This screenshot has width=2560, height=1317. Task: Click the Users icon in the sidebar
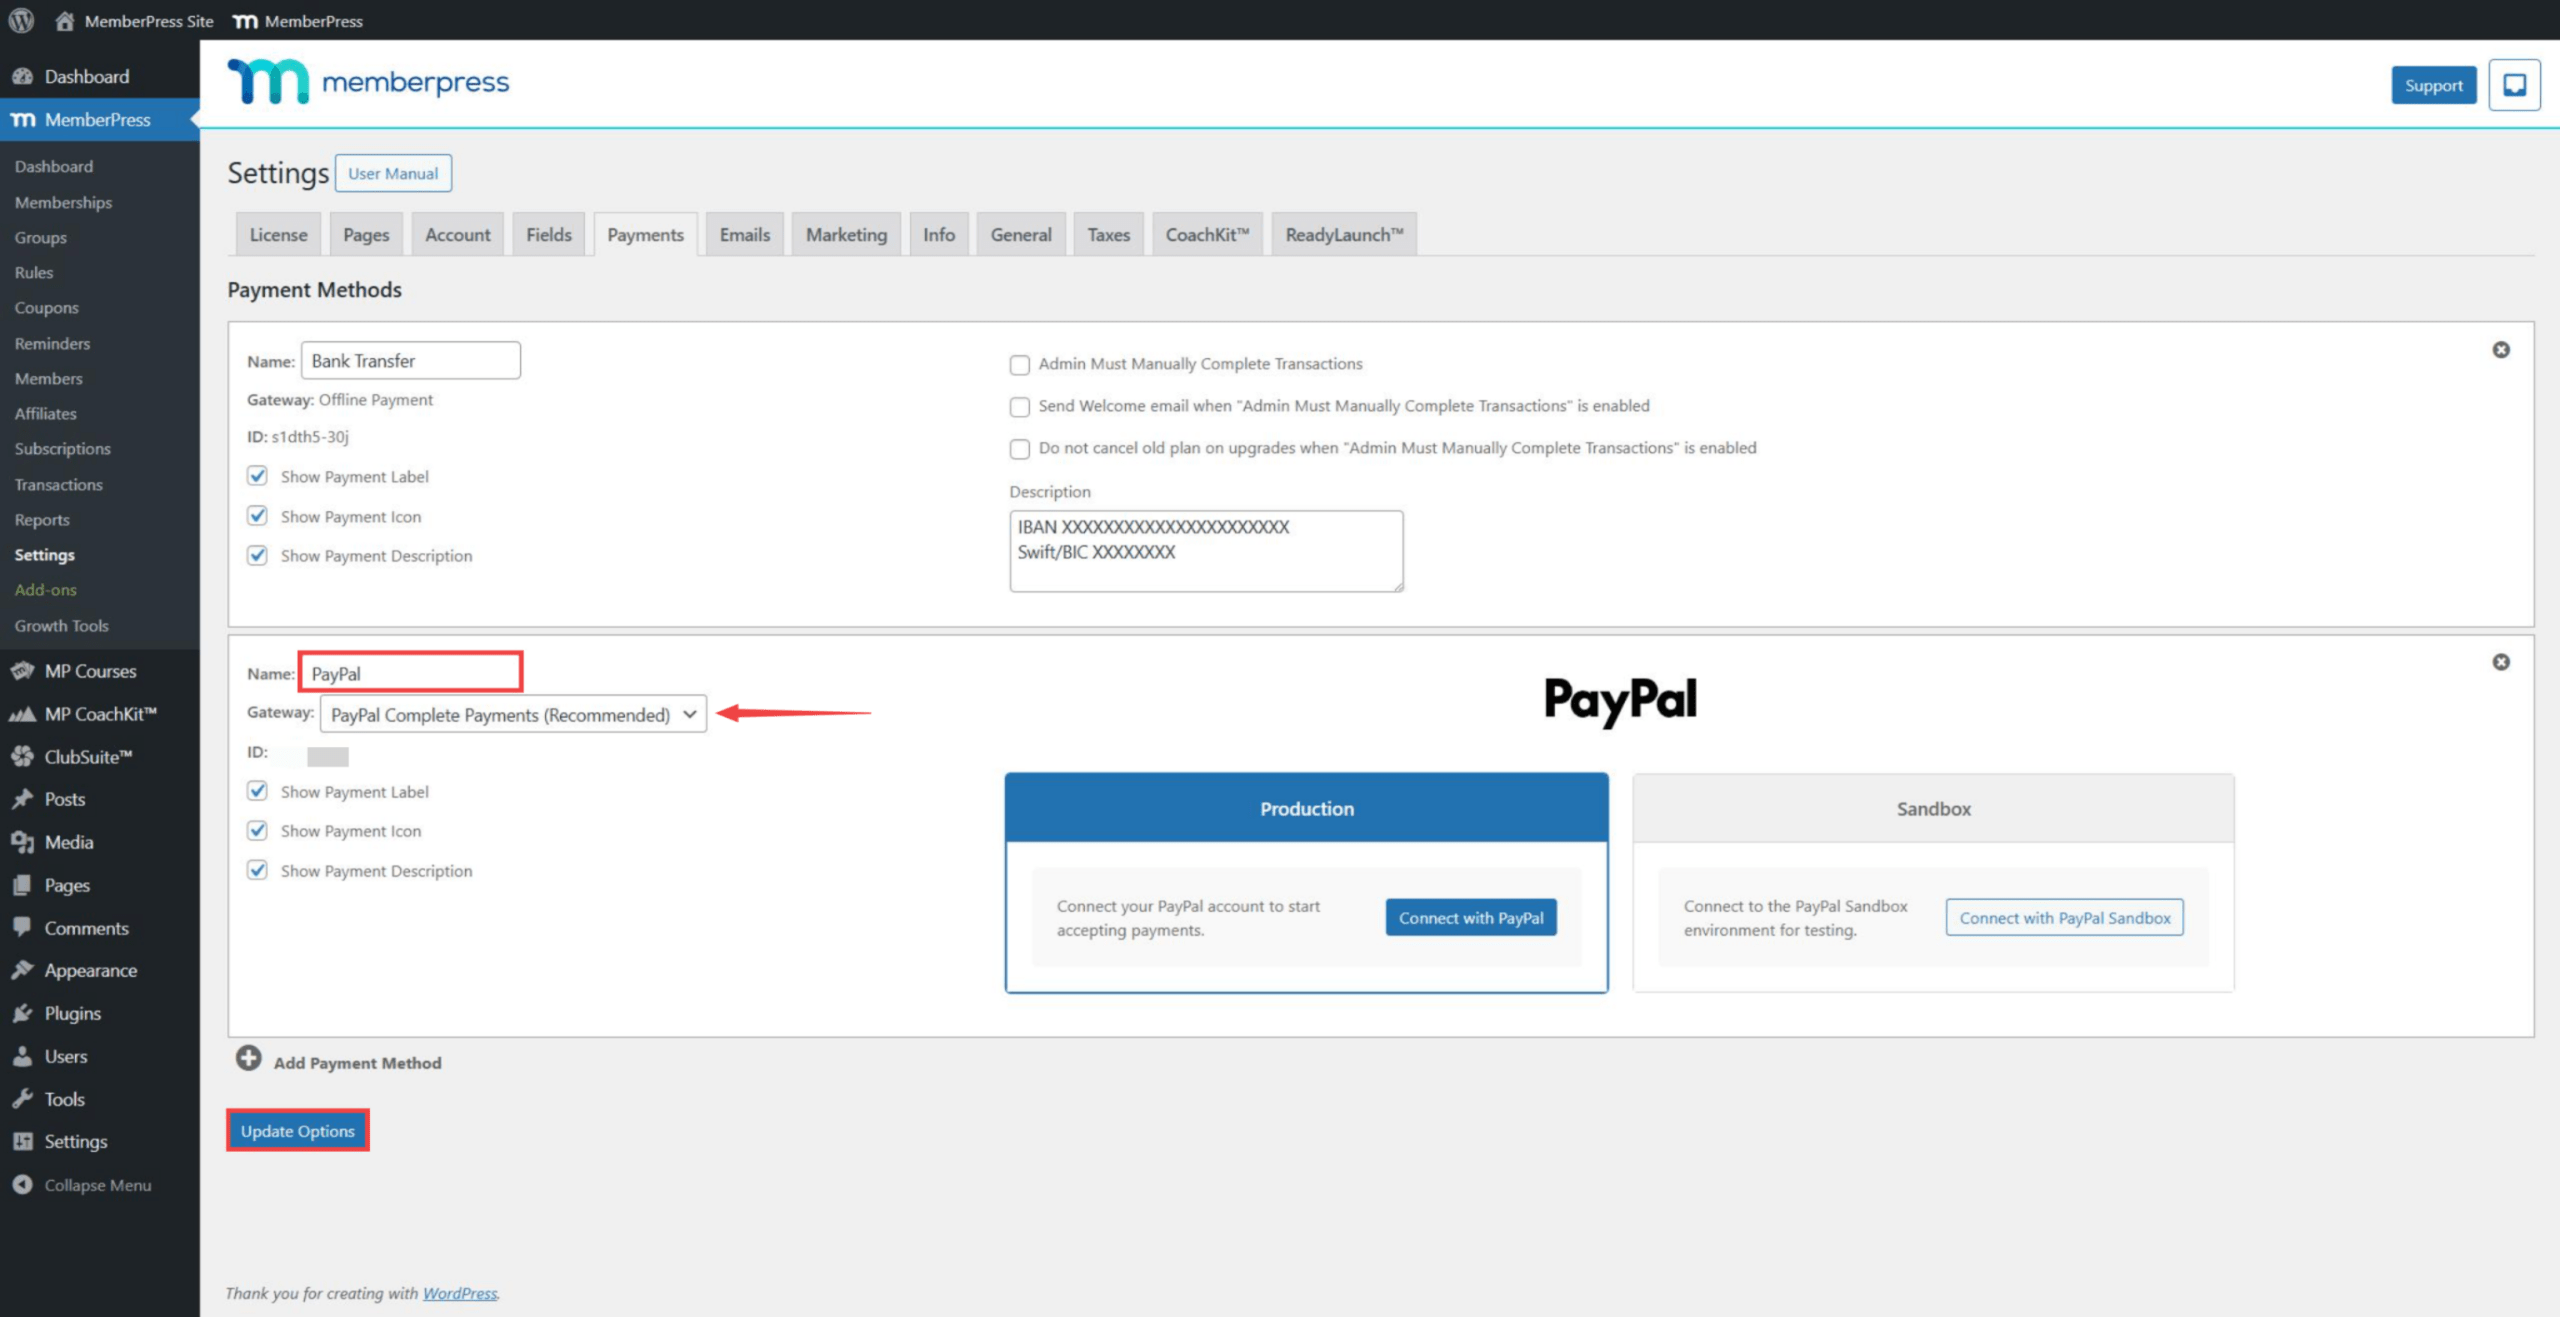[24, 1055]
